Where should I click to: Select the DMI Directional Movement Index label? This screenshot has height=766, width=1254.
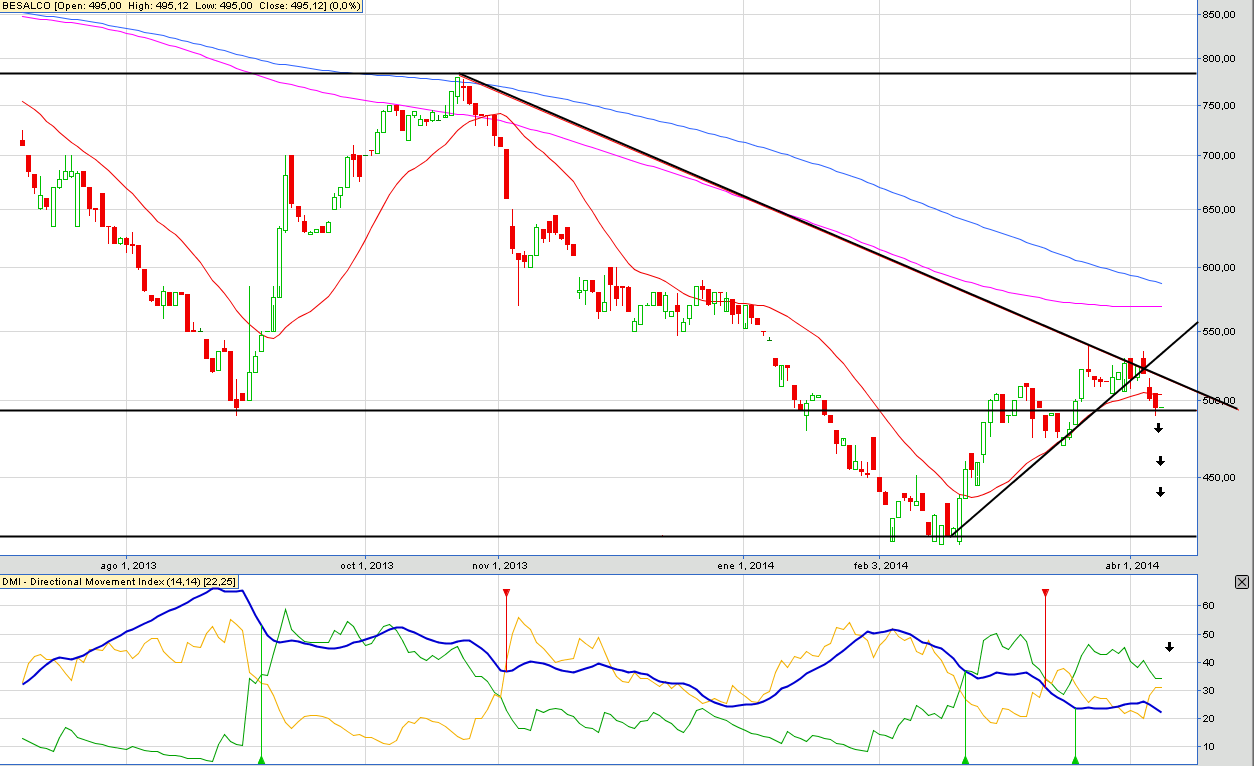[x=118, y=581]
